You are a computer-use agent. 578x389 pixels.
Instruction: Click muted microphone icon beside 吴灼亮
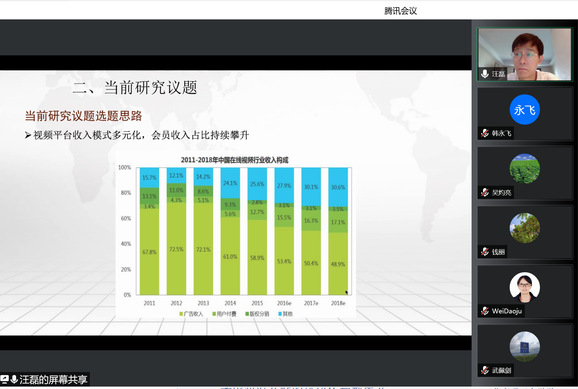pyautogui.click(x=485, y=192)
